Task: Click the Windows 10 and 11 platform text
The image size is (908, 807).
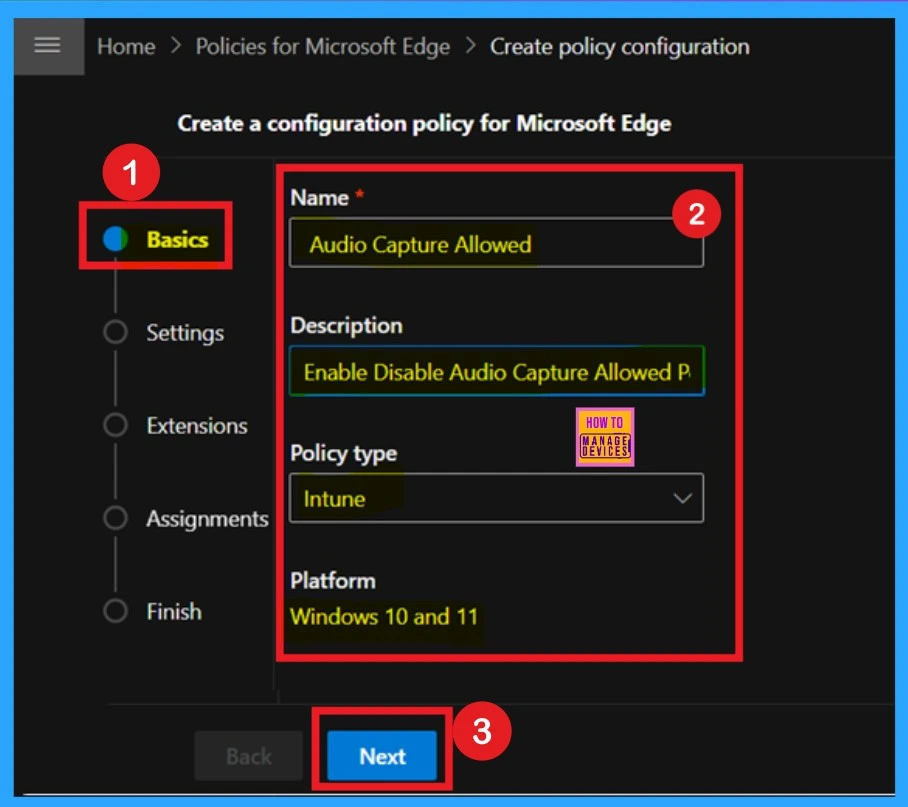Action: point(384,617)
